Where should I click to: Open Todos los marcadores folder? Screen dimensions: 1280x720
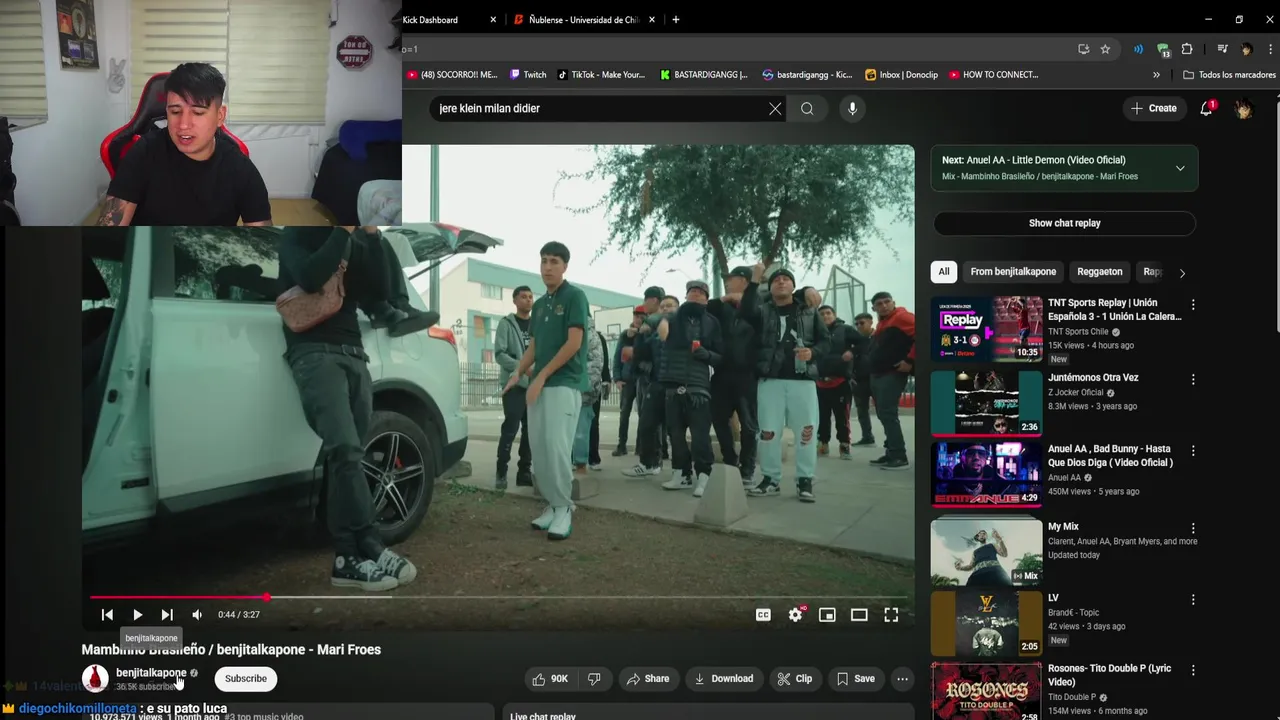[x=1229, y=75]
